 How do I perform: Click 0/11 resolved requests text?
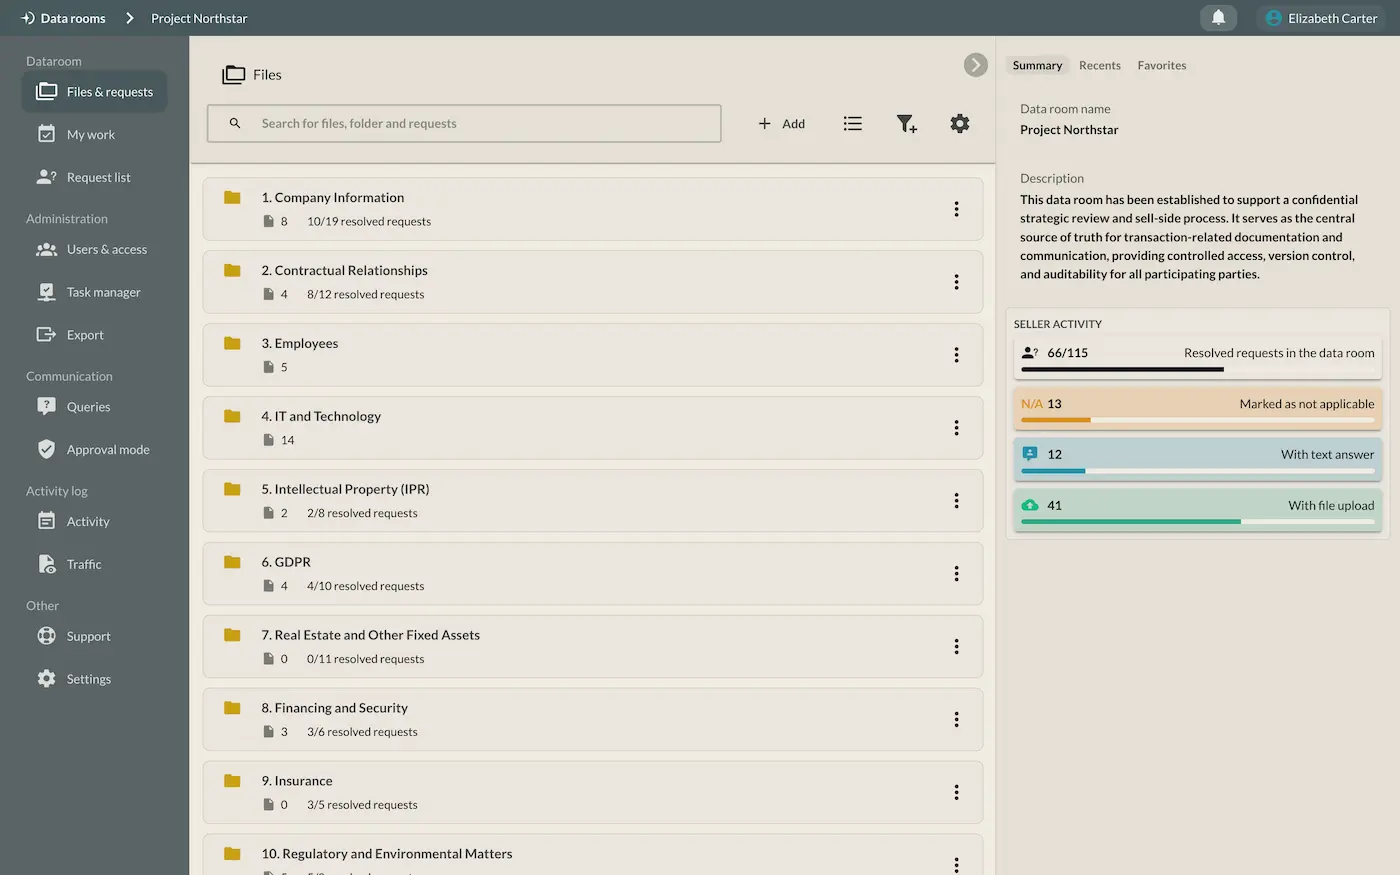tap(365, 659)
